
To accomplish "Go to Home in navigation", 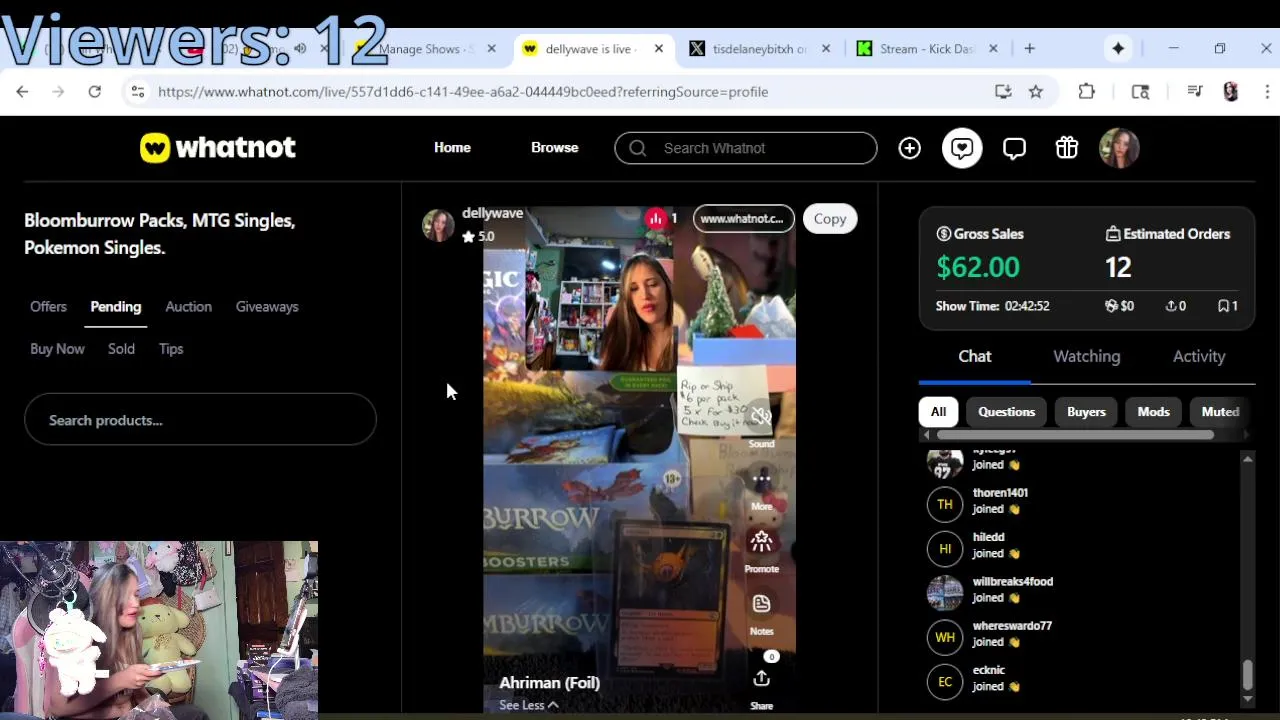I will click(452, 148).
